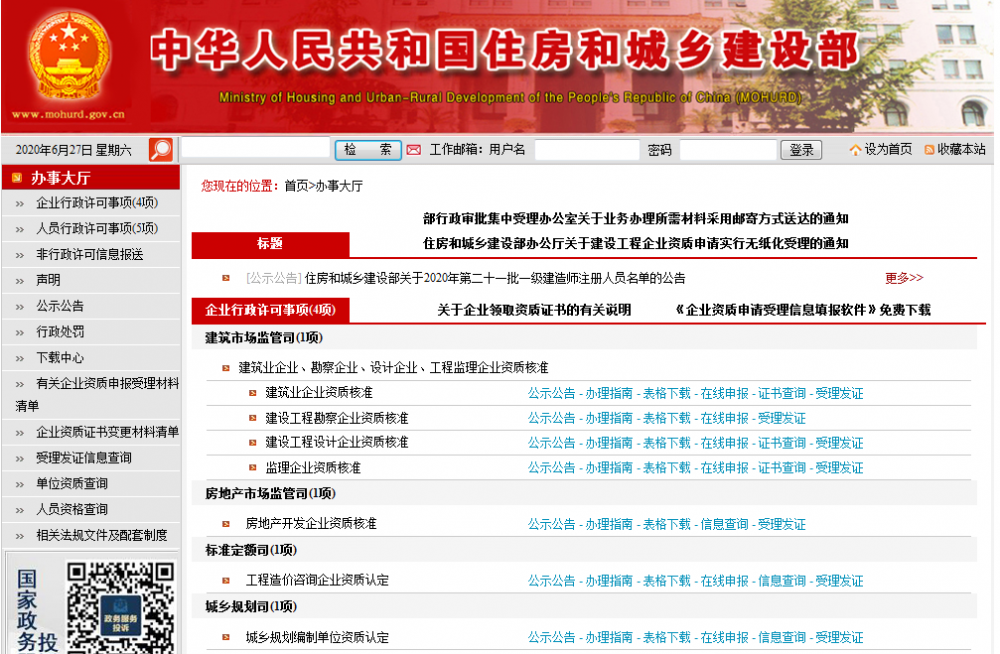The width and height of the screenshot is (1000, 654).
Task: Click the envelope icon beside 工作邮箱
Action: (414, 149)
